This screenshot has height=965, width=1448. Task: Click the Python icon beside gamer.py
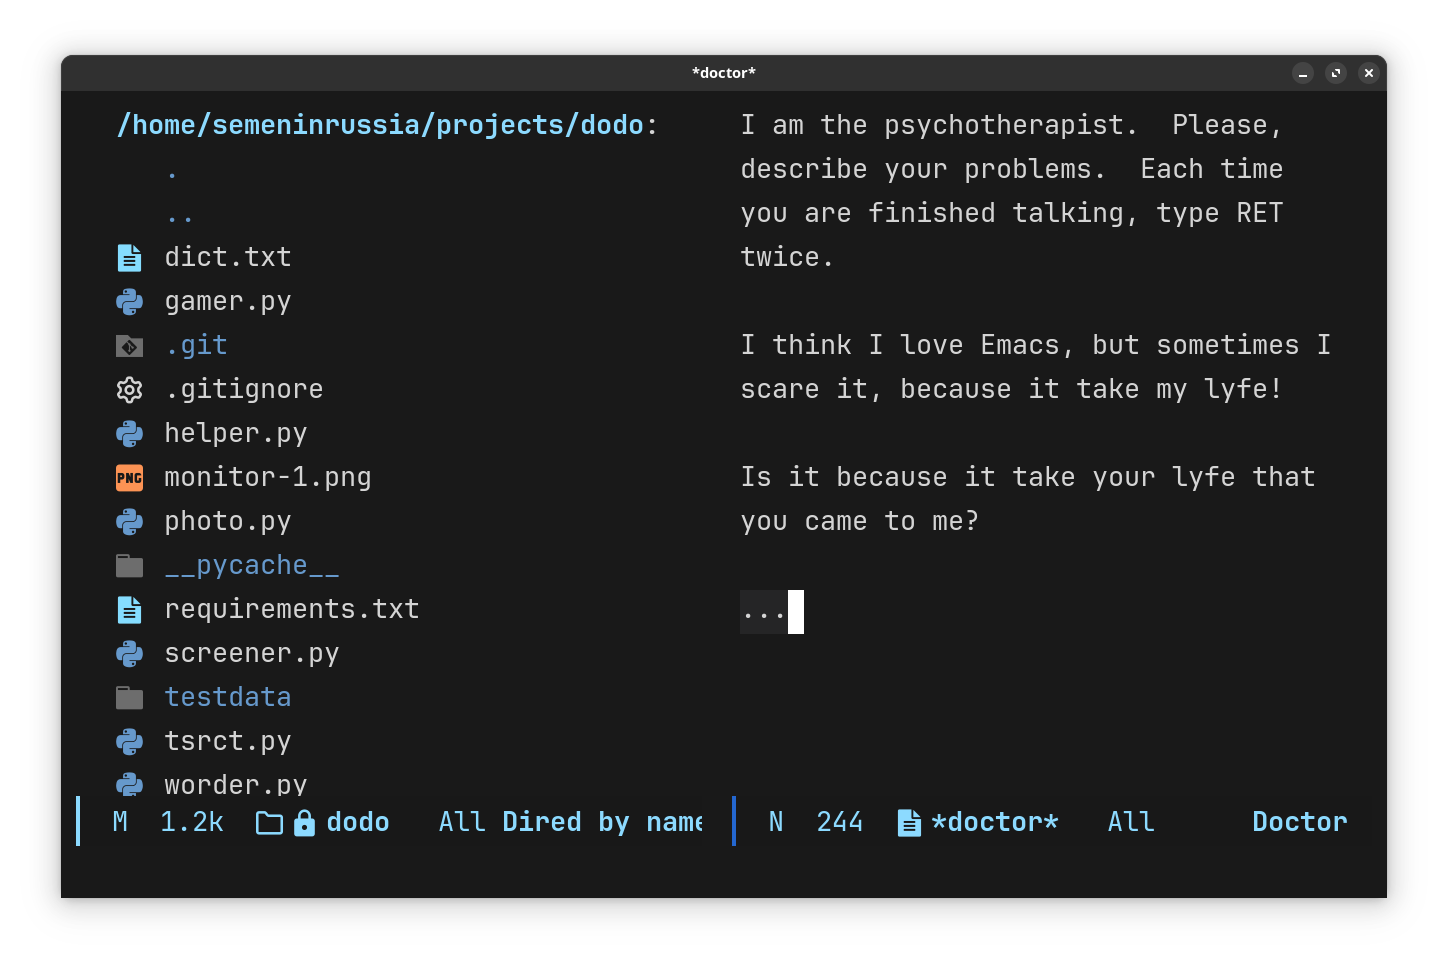coord(129,302)
